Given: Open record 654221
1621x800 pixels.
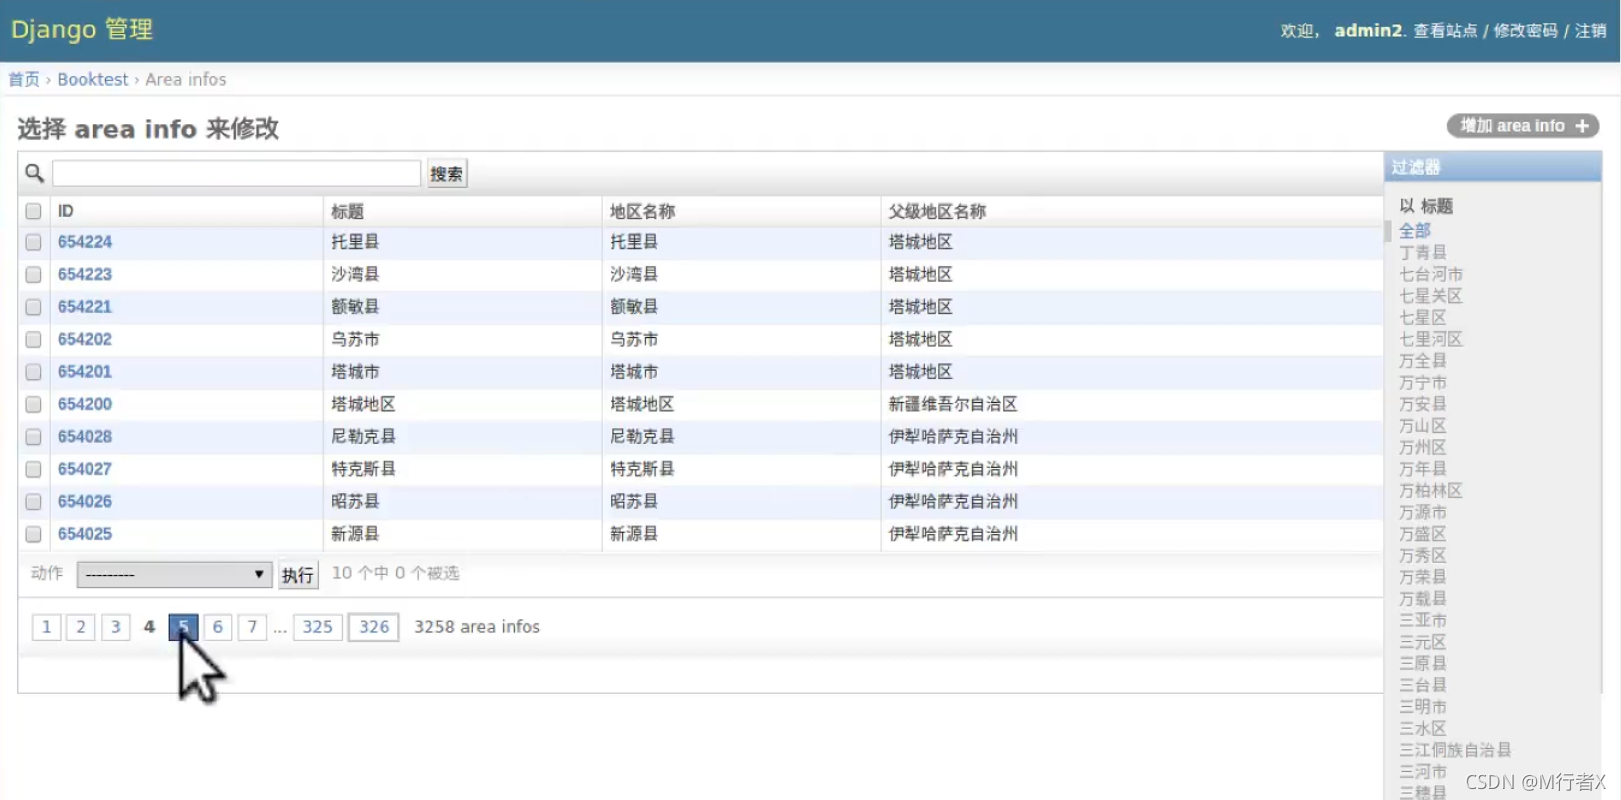Looking at the screenshot, I should (x=85, y=307).
